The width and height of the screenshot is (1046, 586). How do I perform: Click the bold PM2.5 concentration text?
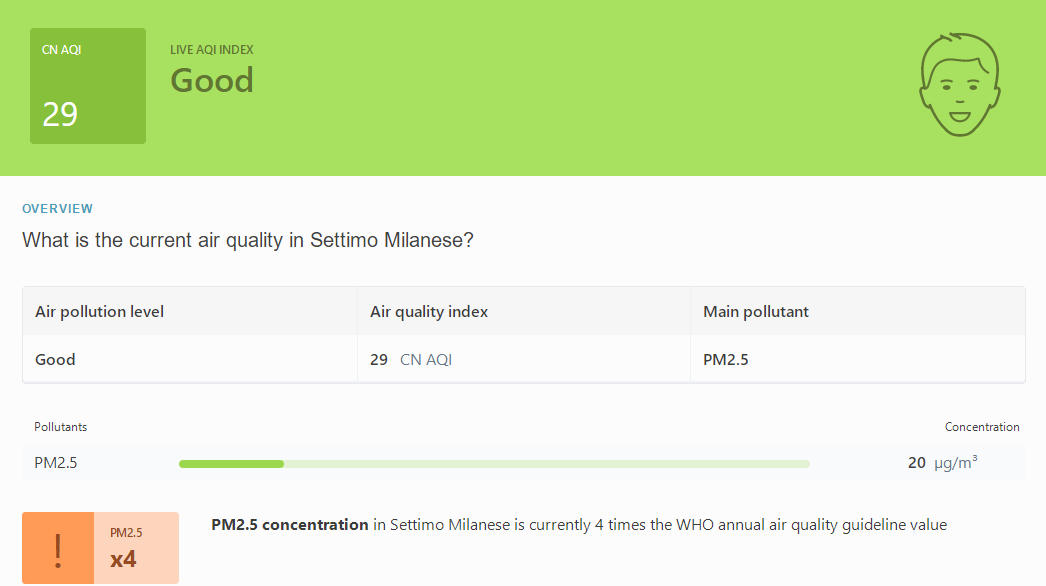pyautogui.click(x=290, y=525)
